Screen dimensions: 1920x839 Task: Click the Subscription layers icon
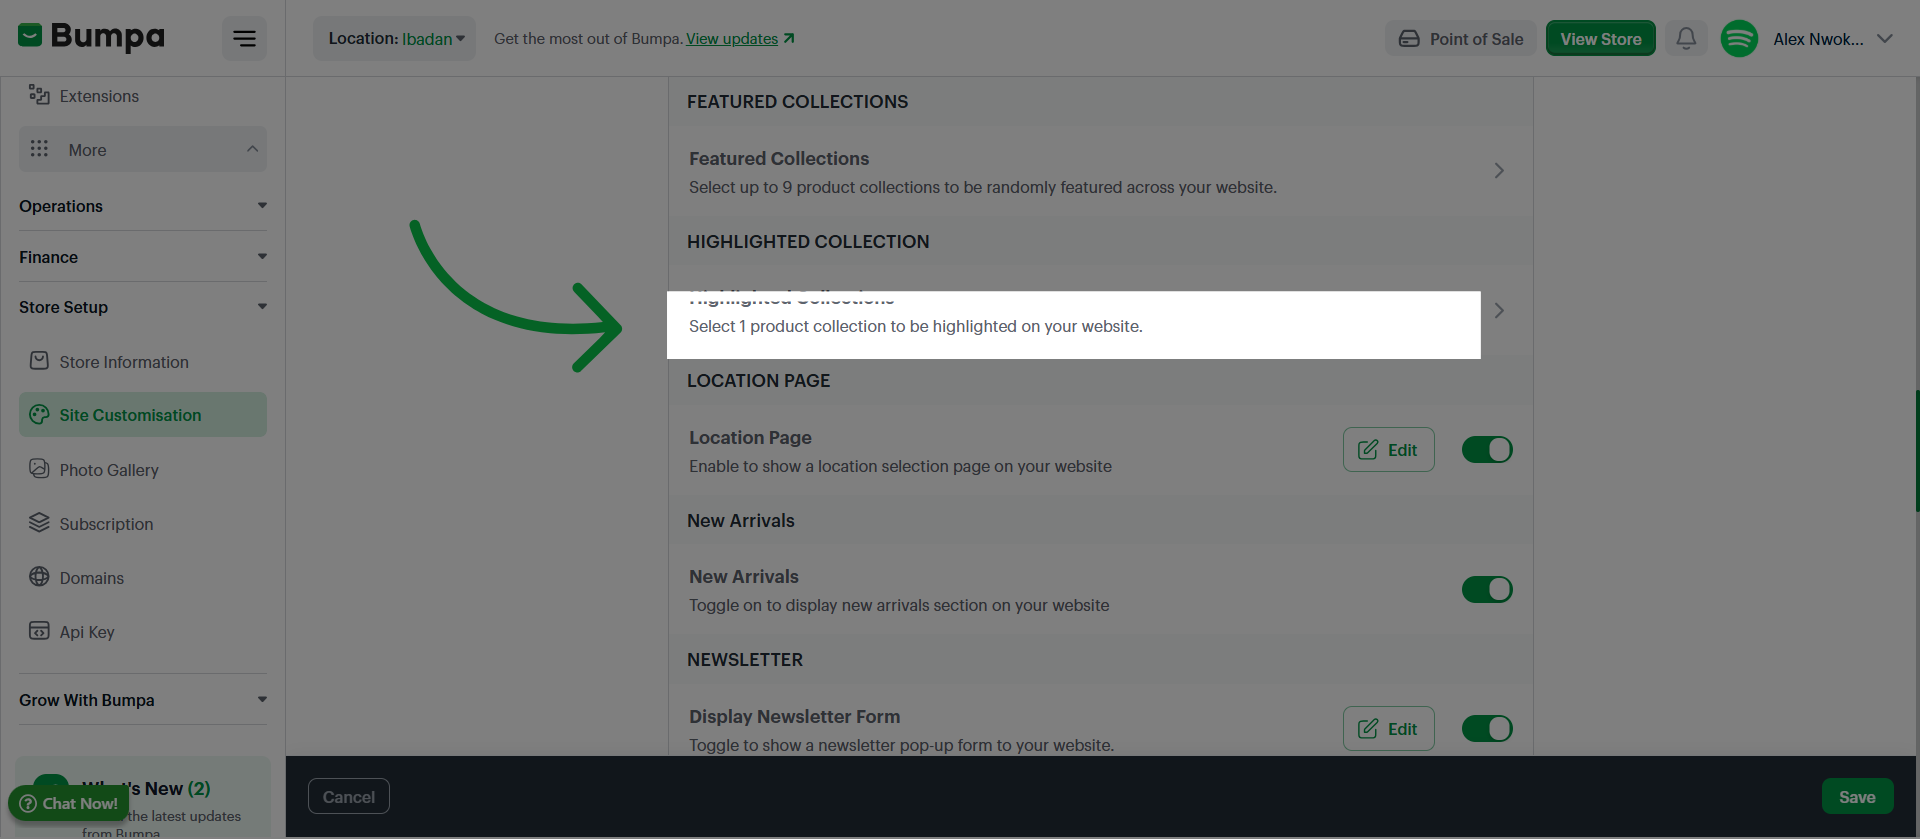click(x=39, y=523)
